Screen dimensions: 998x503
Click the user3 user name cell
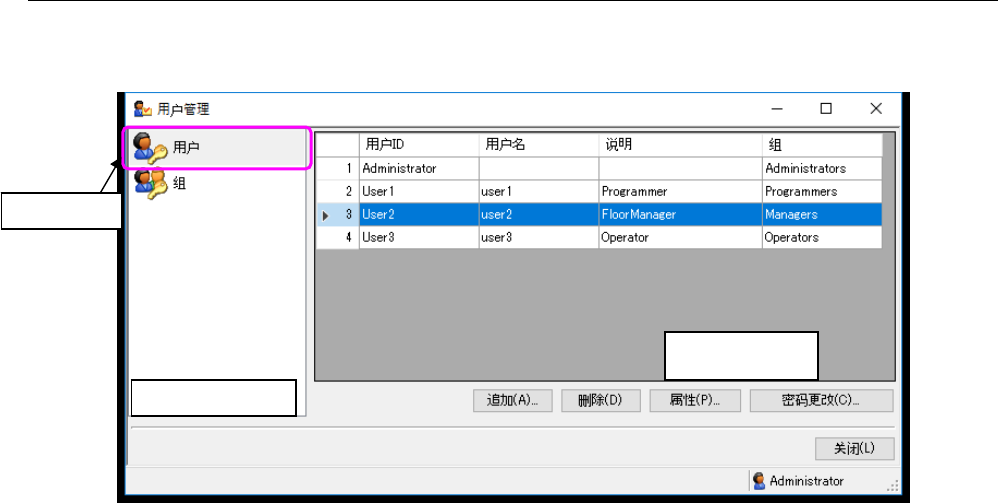coord(538,237)
